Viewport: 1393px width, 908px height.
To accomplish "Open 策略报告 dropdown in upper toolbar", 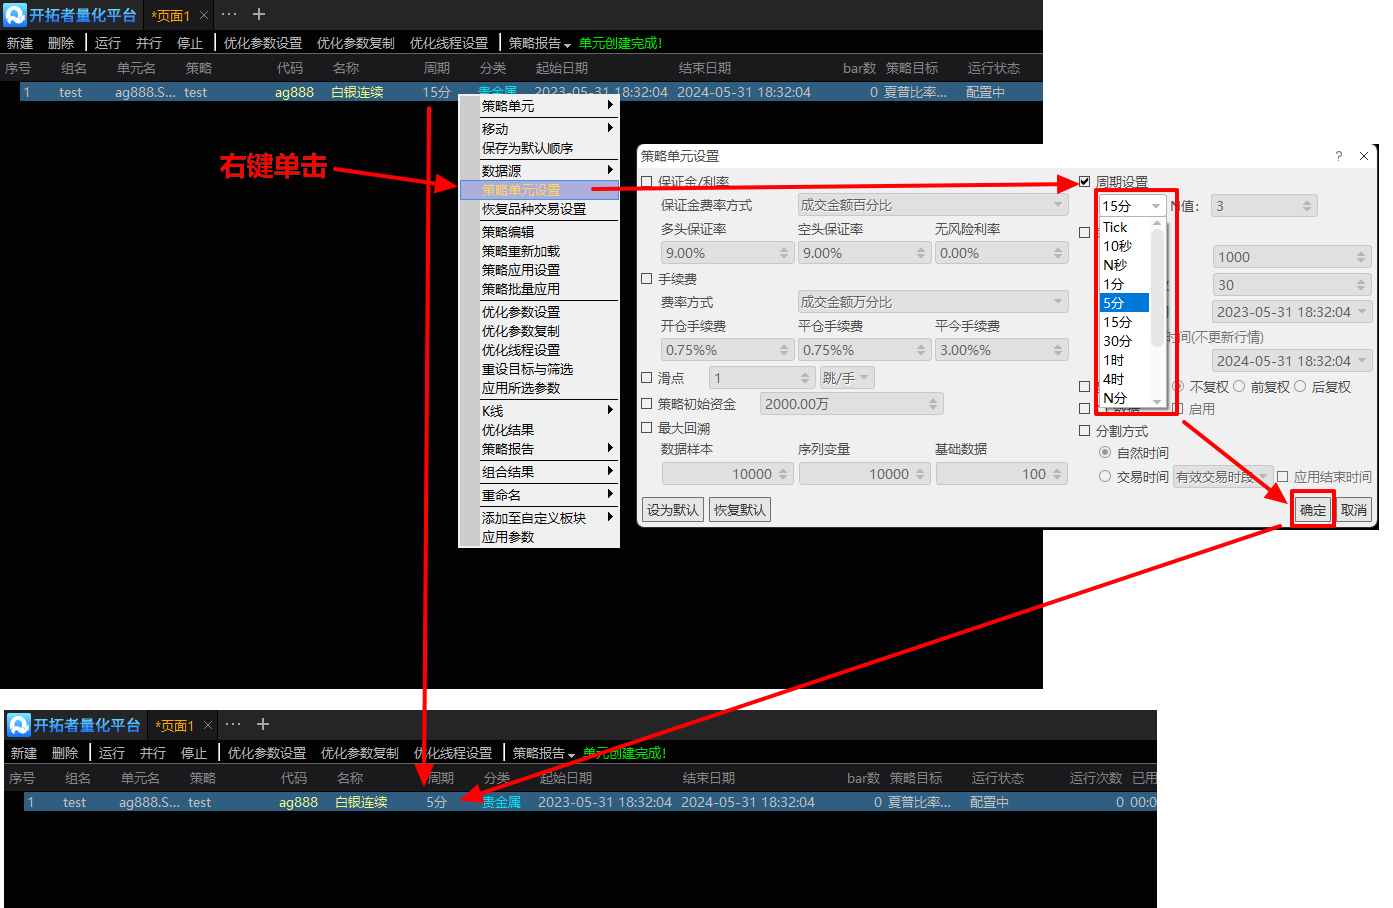I will 539,43.
